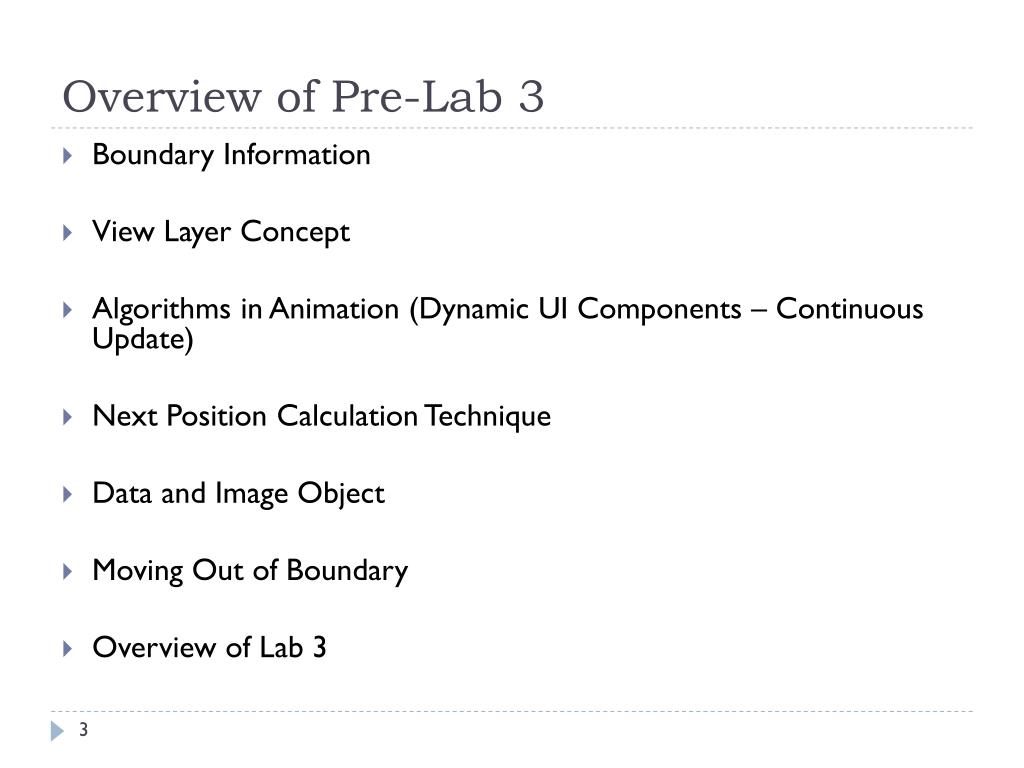Click the dashed divider under the title
Viewport: 1024px width, 768px height.
[512, 128]
